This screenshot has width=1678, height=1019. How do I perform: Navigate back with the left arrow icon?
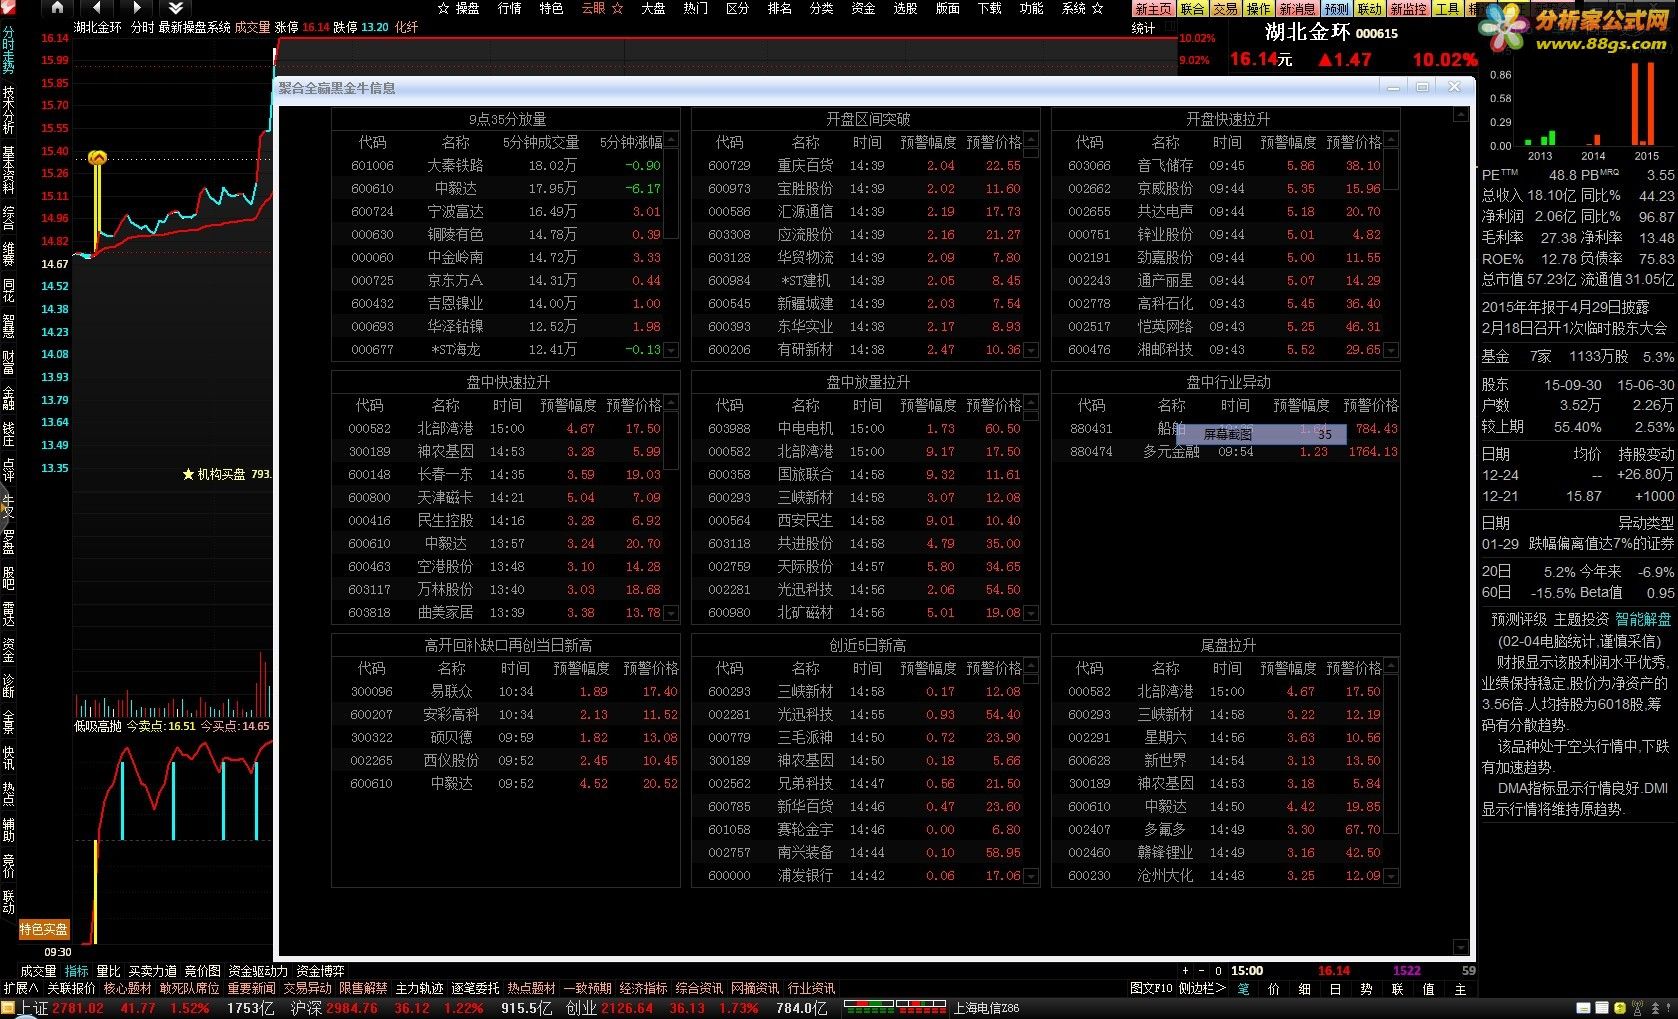pos(97,7)
